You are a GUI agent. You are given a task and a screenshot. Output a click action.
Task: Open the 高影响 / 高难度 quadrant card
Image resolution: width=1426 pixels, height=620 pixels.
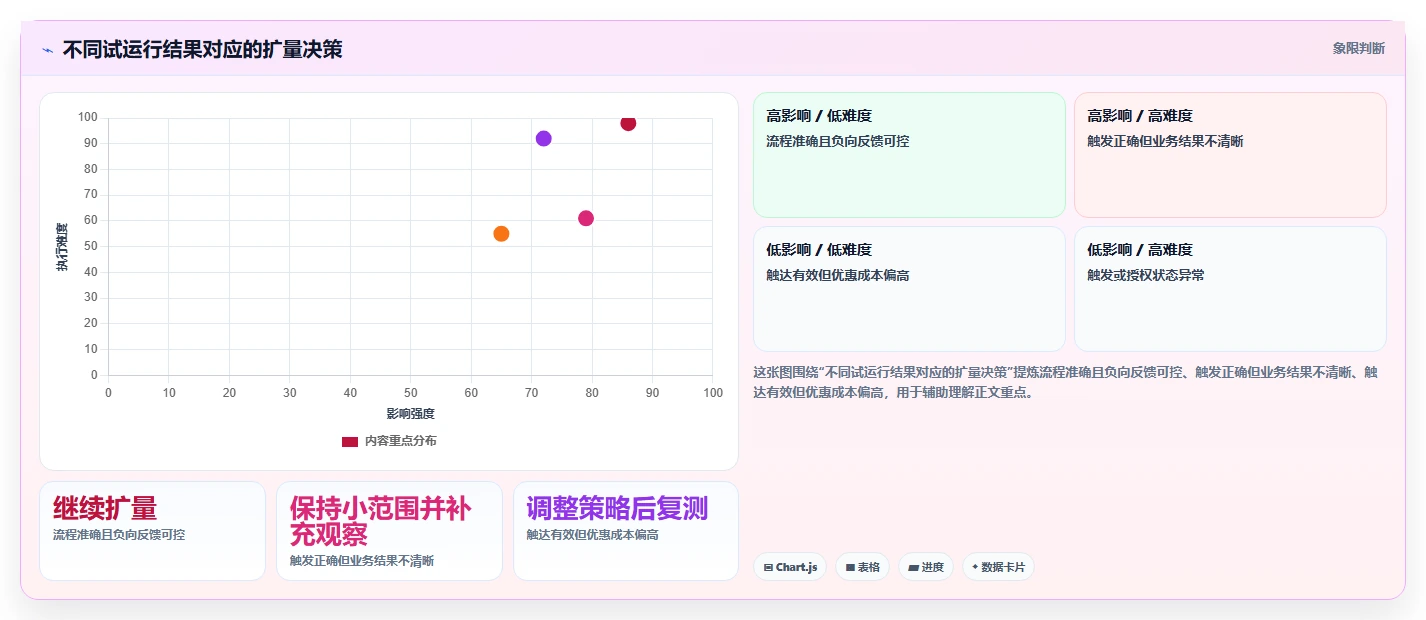coord(1230,155)
